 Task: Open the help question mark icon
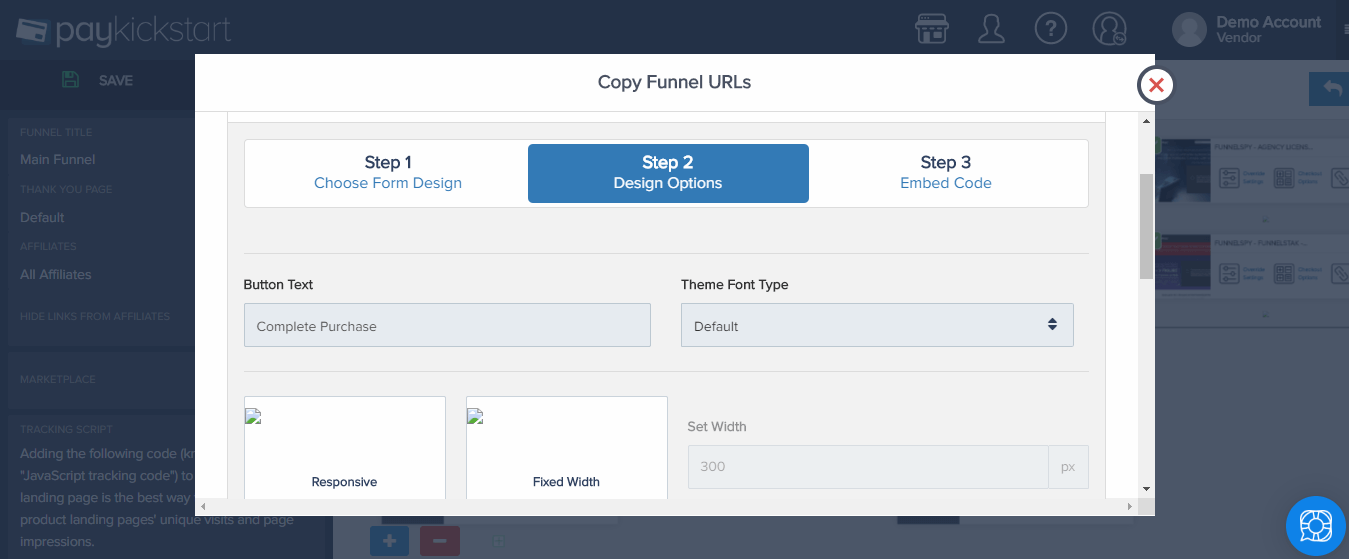click(x=1051, y=28)
